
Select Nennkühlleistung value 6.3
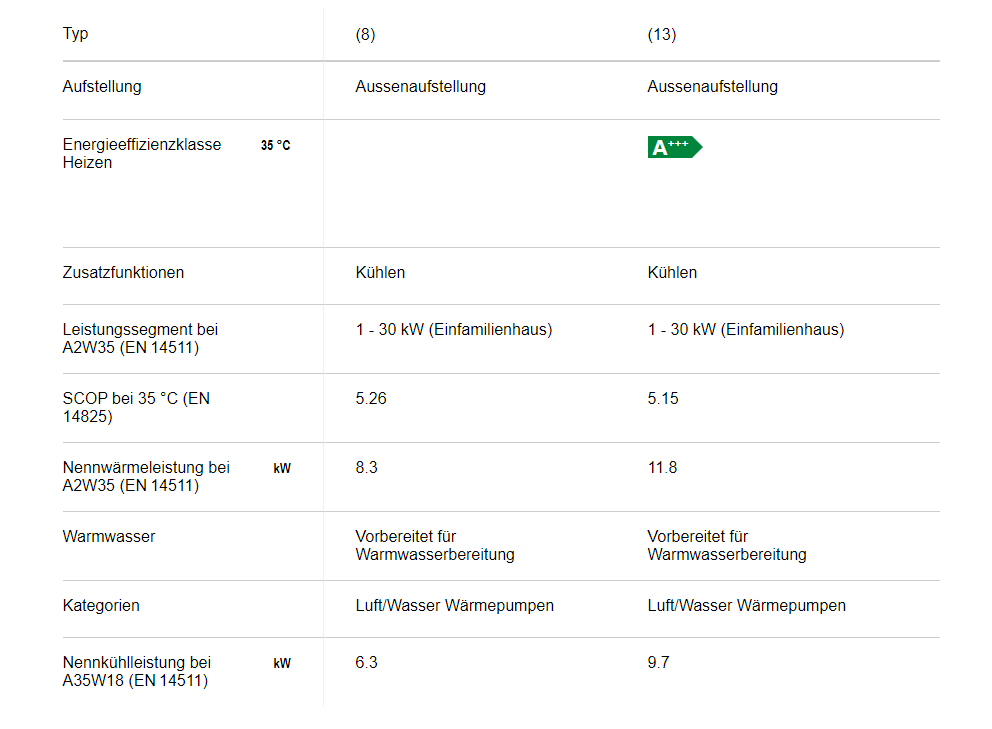(x=366, y=662)
